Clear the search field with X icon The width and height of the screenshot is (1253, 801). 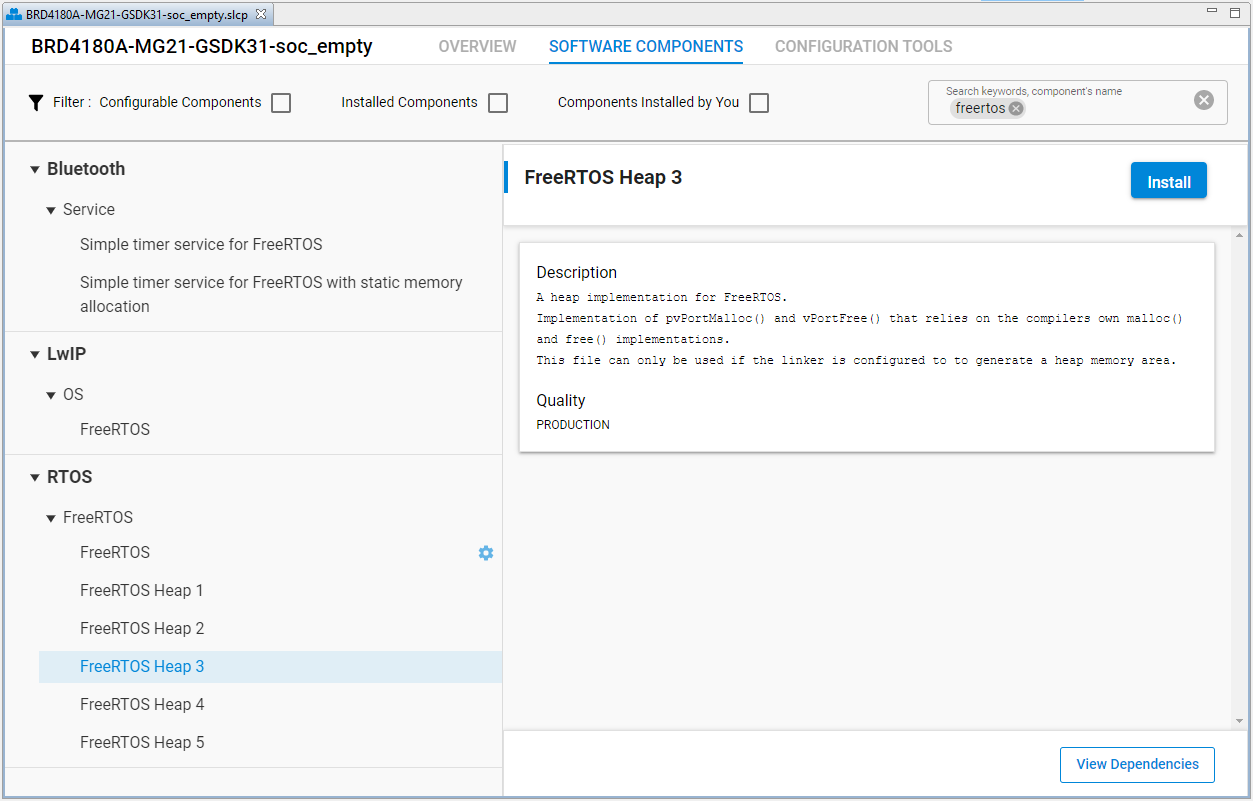1204,100
